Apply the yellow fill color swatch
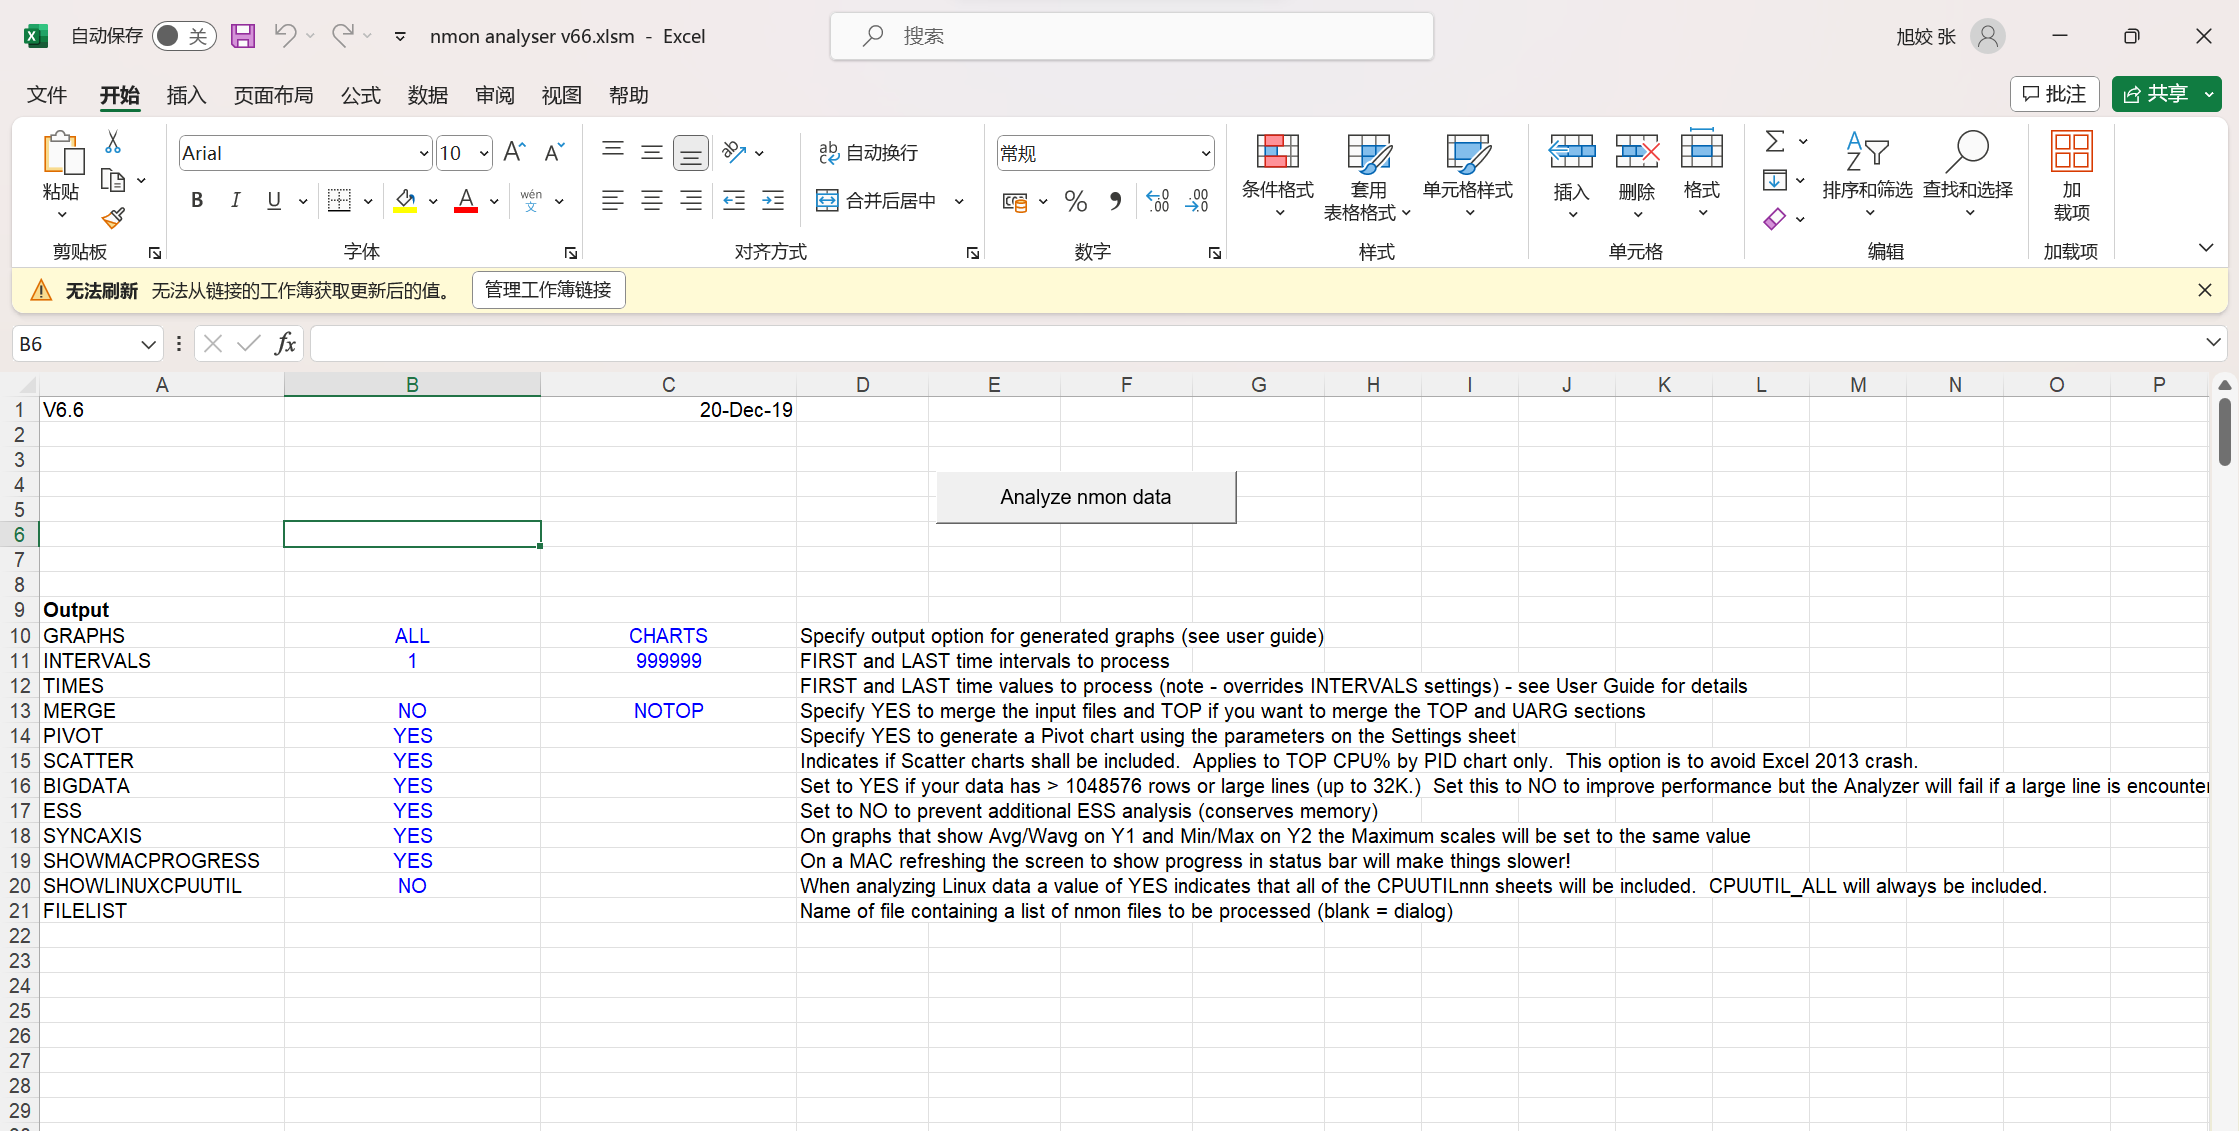 [405, 201]
